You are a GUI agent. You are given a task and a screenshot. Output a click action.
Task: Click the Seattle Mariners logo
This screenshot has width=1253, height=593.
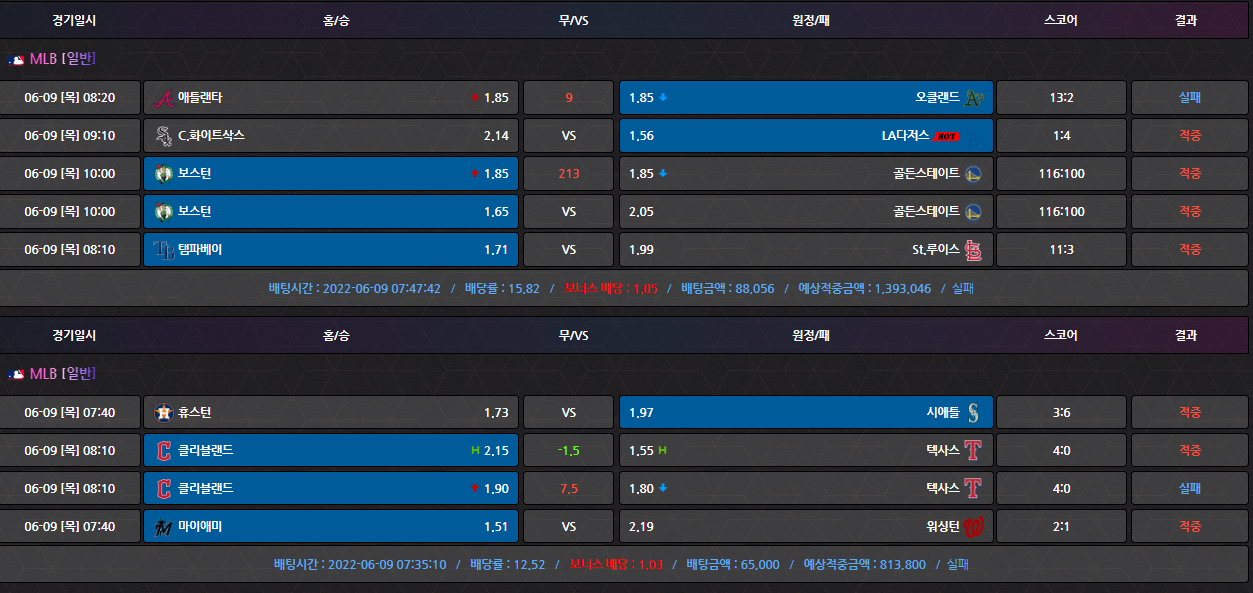pos(974,413)
